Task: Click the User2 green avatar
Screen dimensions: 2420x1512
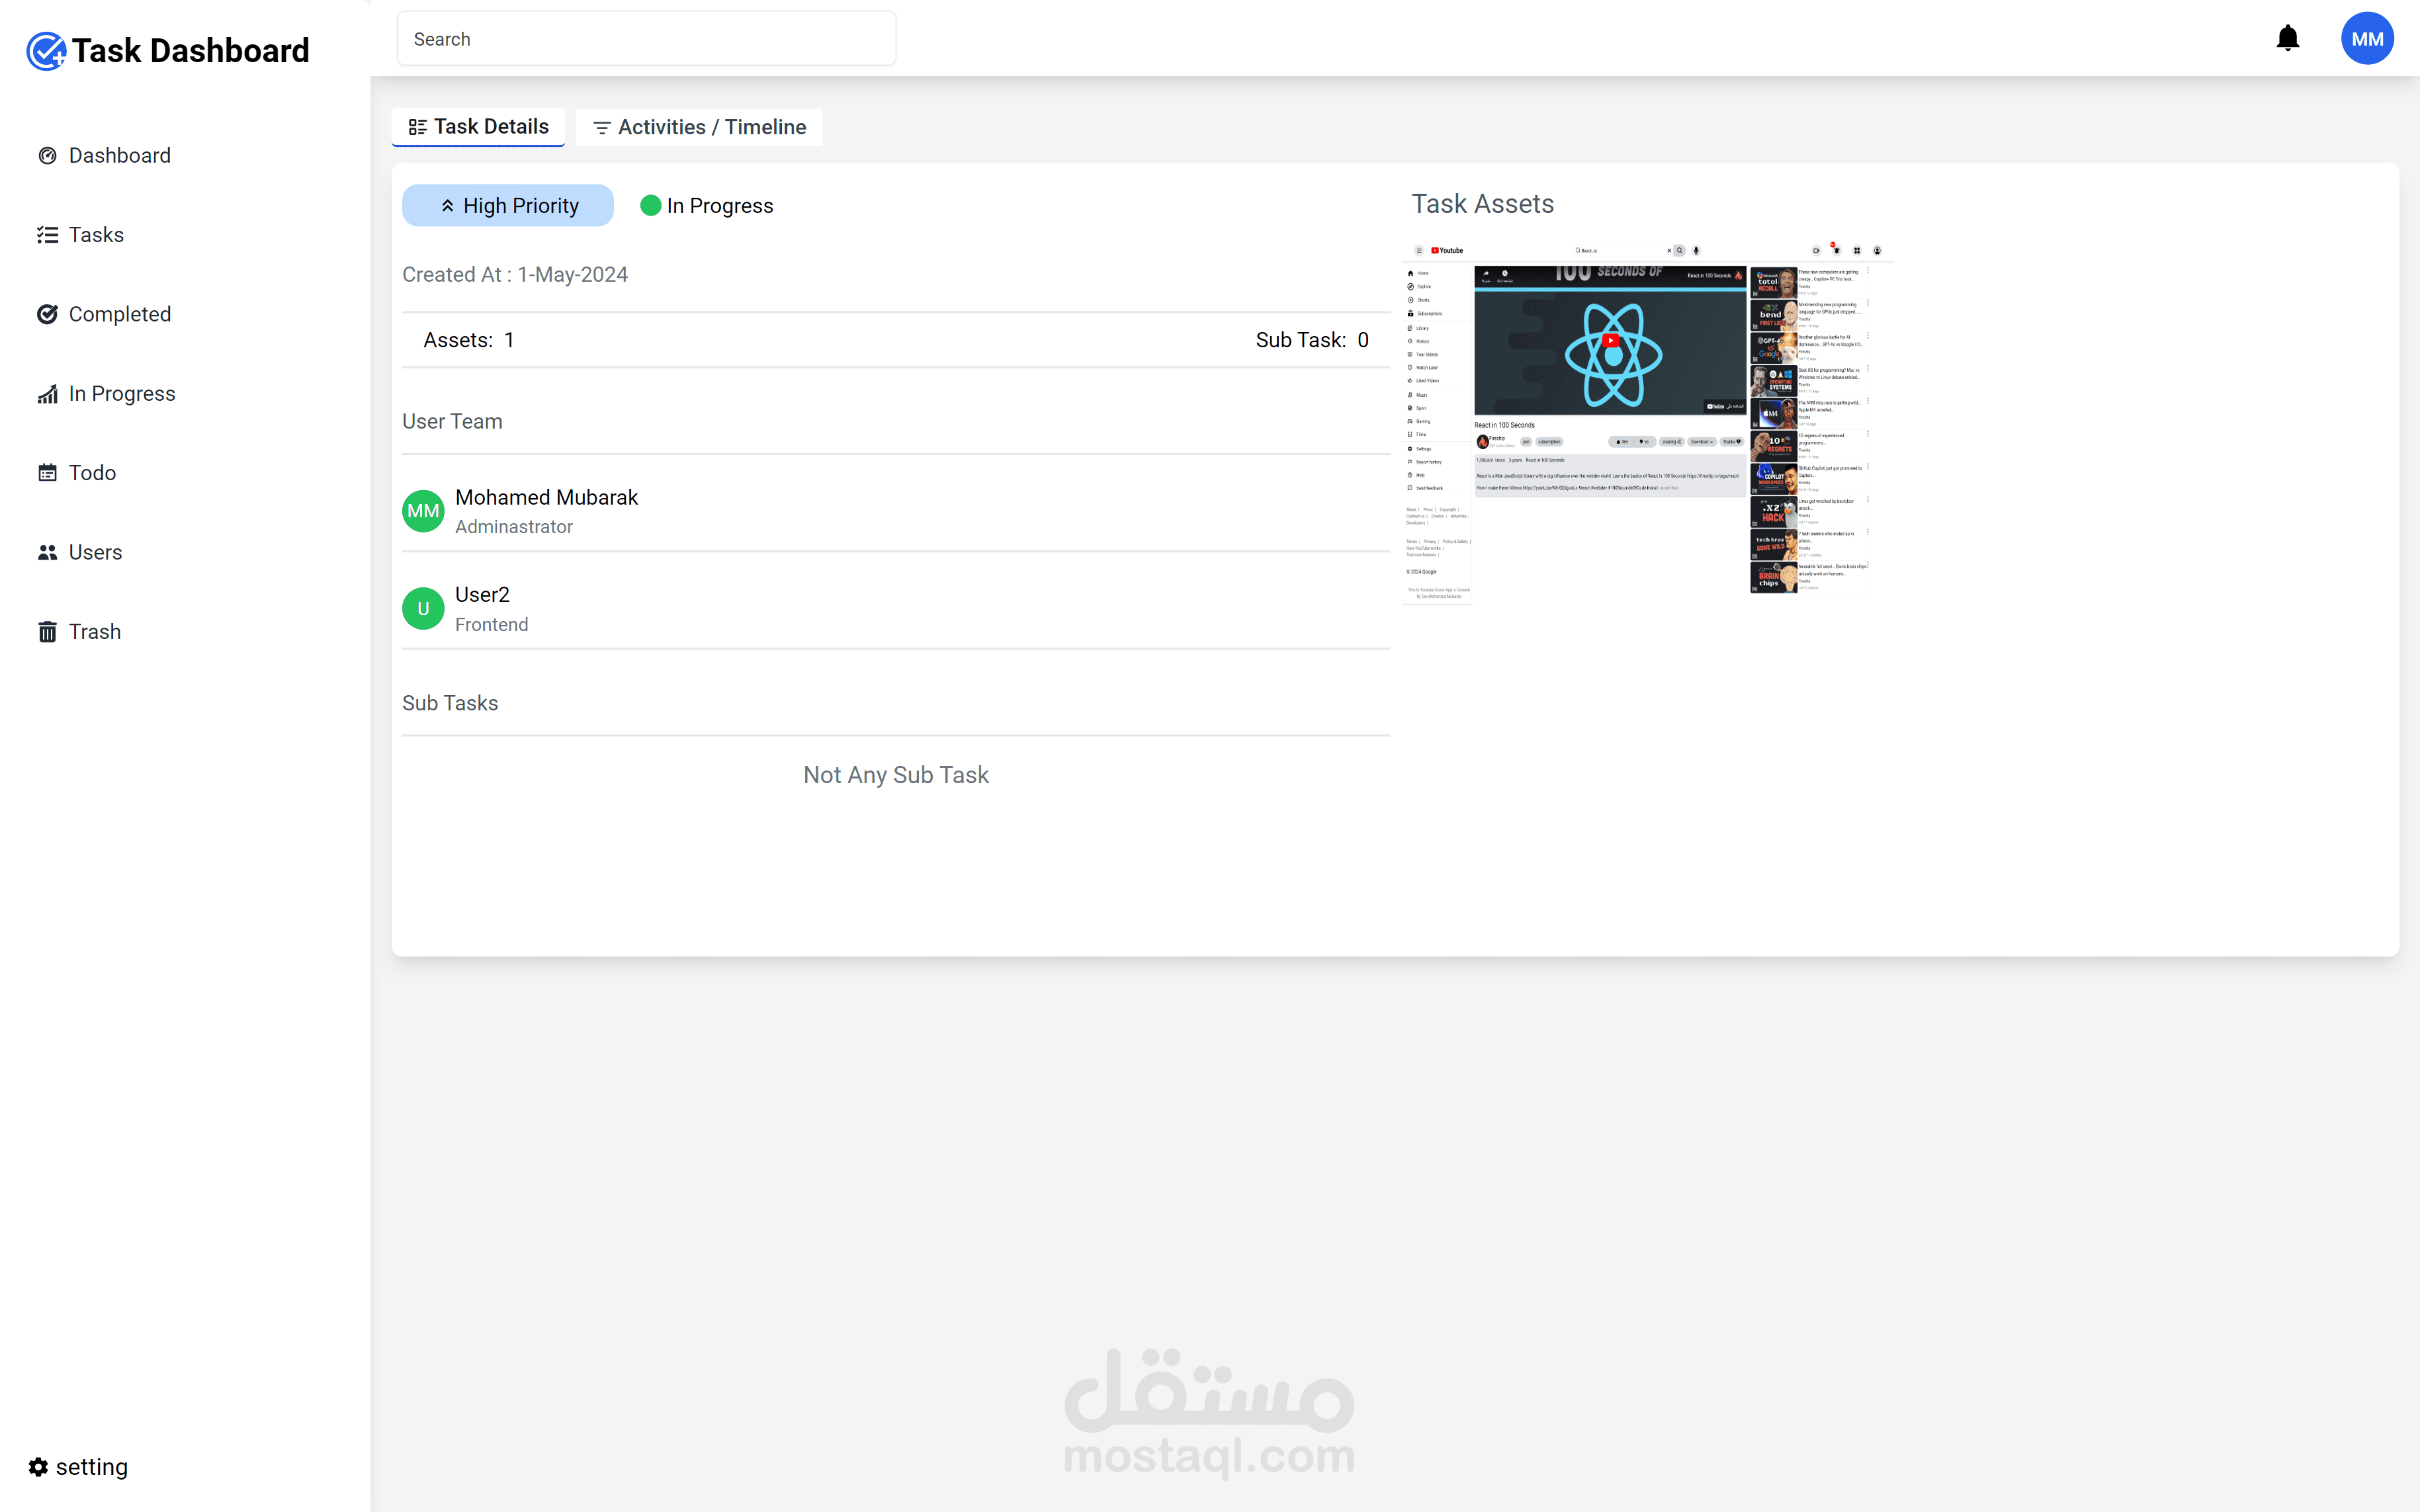Action: (x=423, y=608)
